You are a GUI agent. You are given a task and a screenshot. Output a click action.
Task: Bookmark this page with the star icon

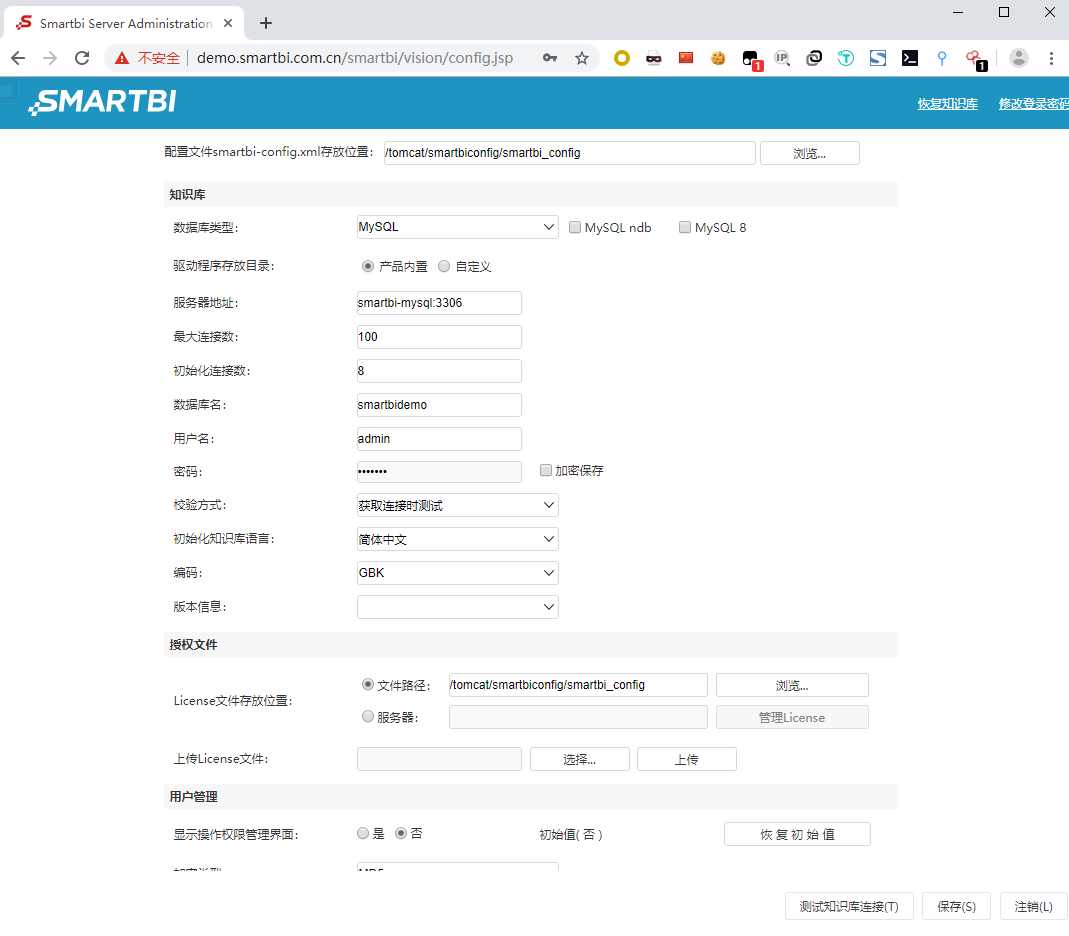pyautogui.click(x=582, y=58)
